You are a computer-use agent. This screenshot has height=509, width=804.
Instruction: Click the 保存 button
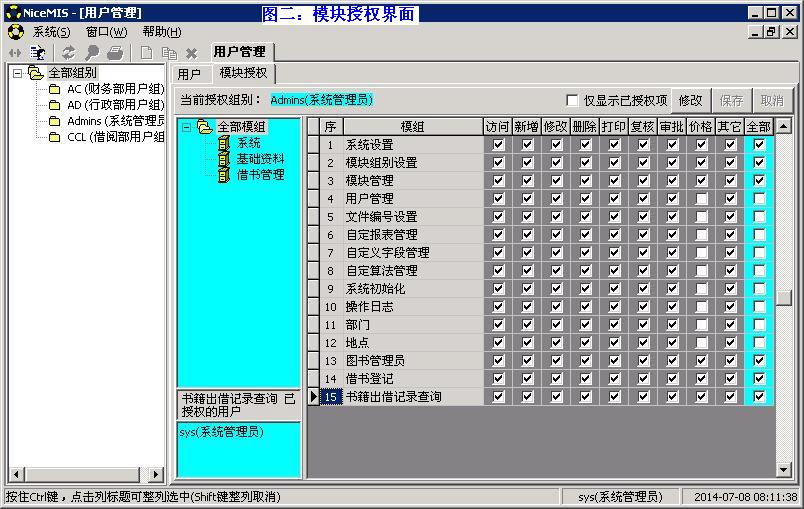tap(732, 100)
